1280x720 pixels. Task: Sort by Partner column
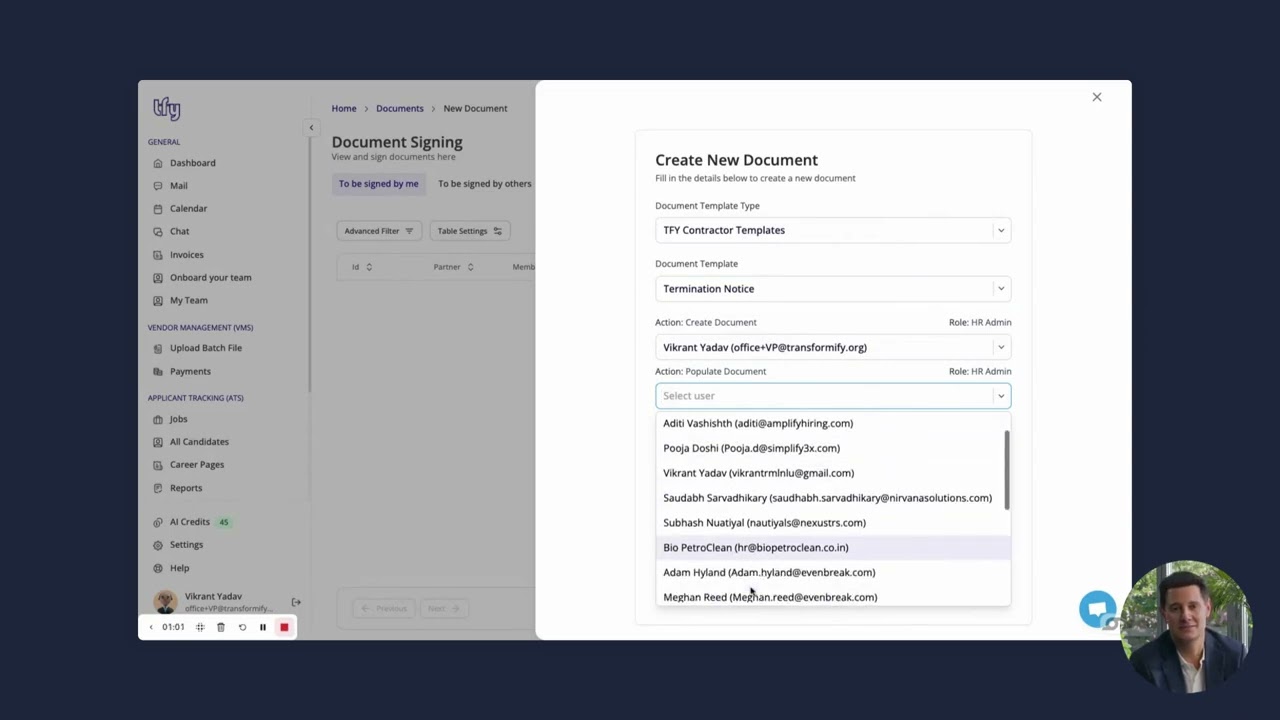[x=453, y=267]
